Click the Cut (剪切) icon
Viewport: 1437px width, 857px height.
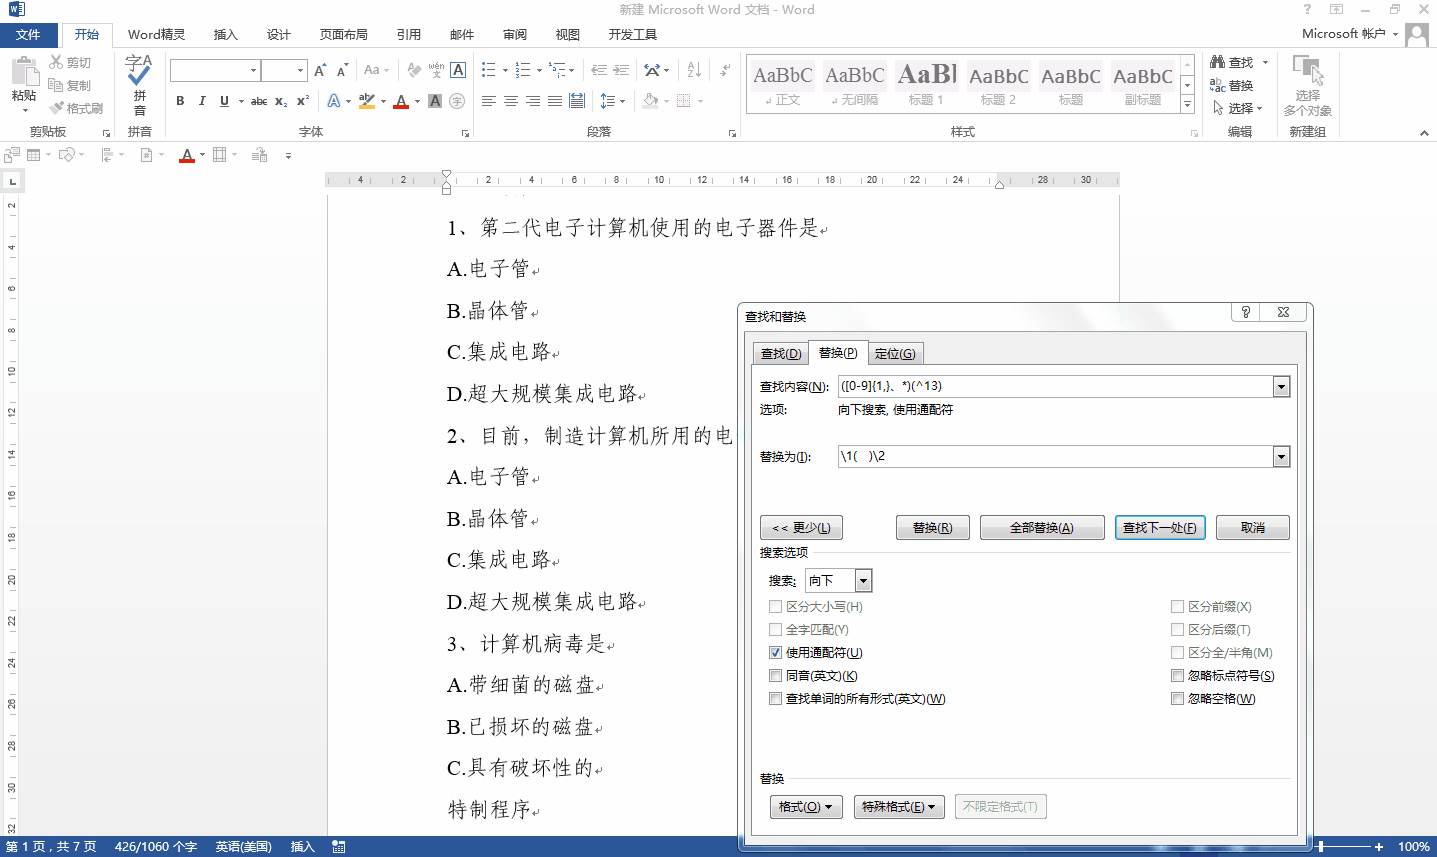tap(56, 62)
